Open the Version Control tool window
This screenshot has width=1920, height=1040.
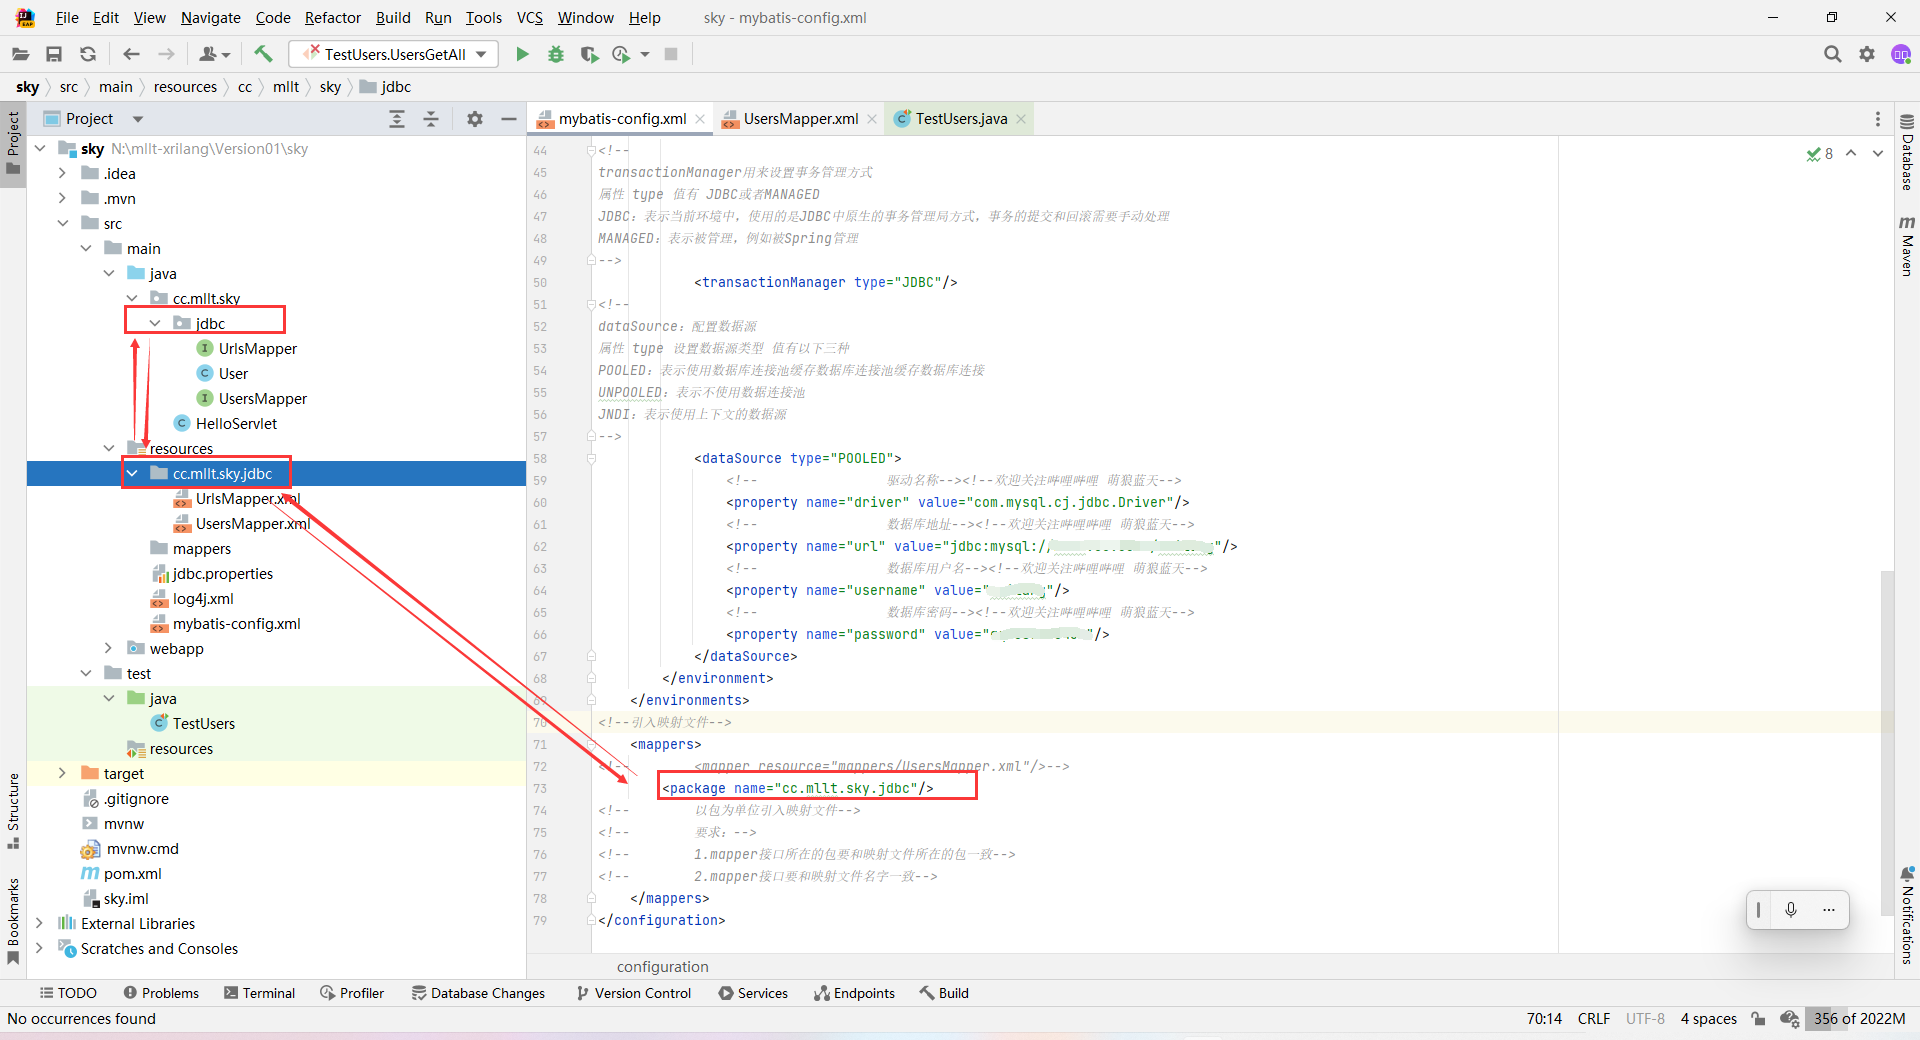tap(633, 993)
